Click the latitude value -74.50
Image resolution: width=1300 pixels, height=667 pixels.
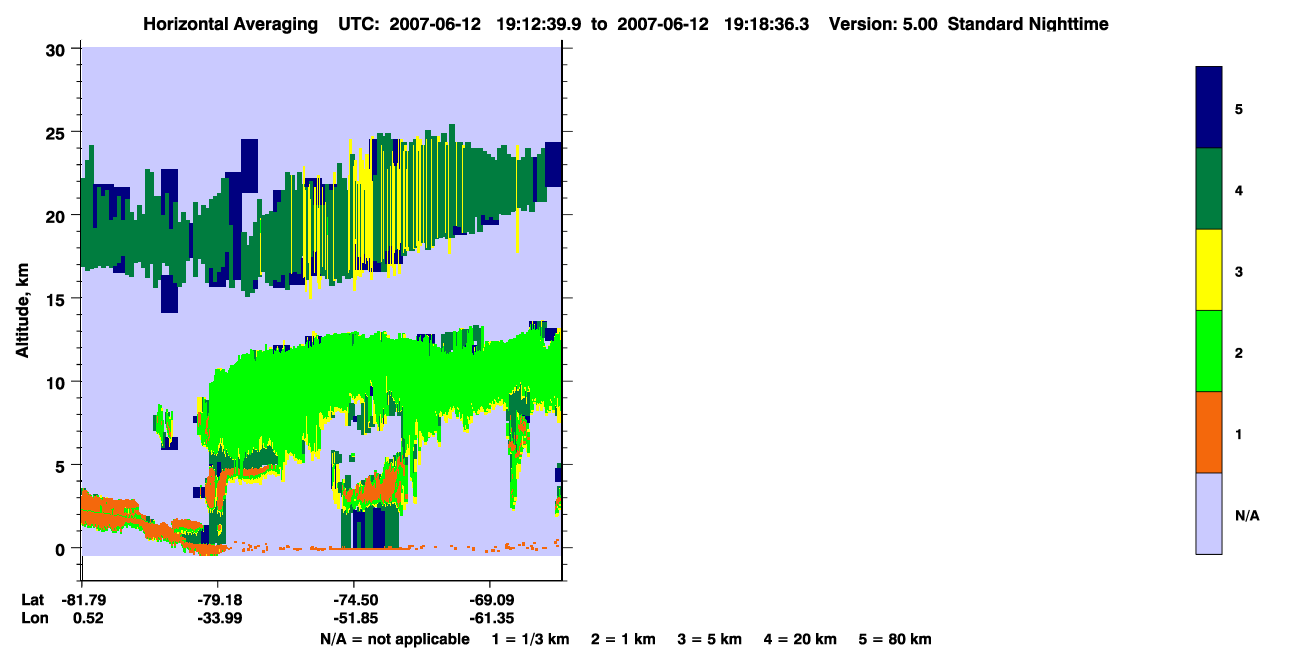click(354, 600)
